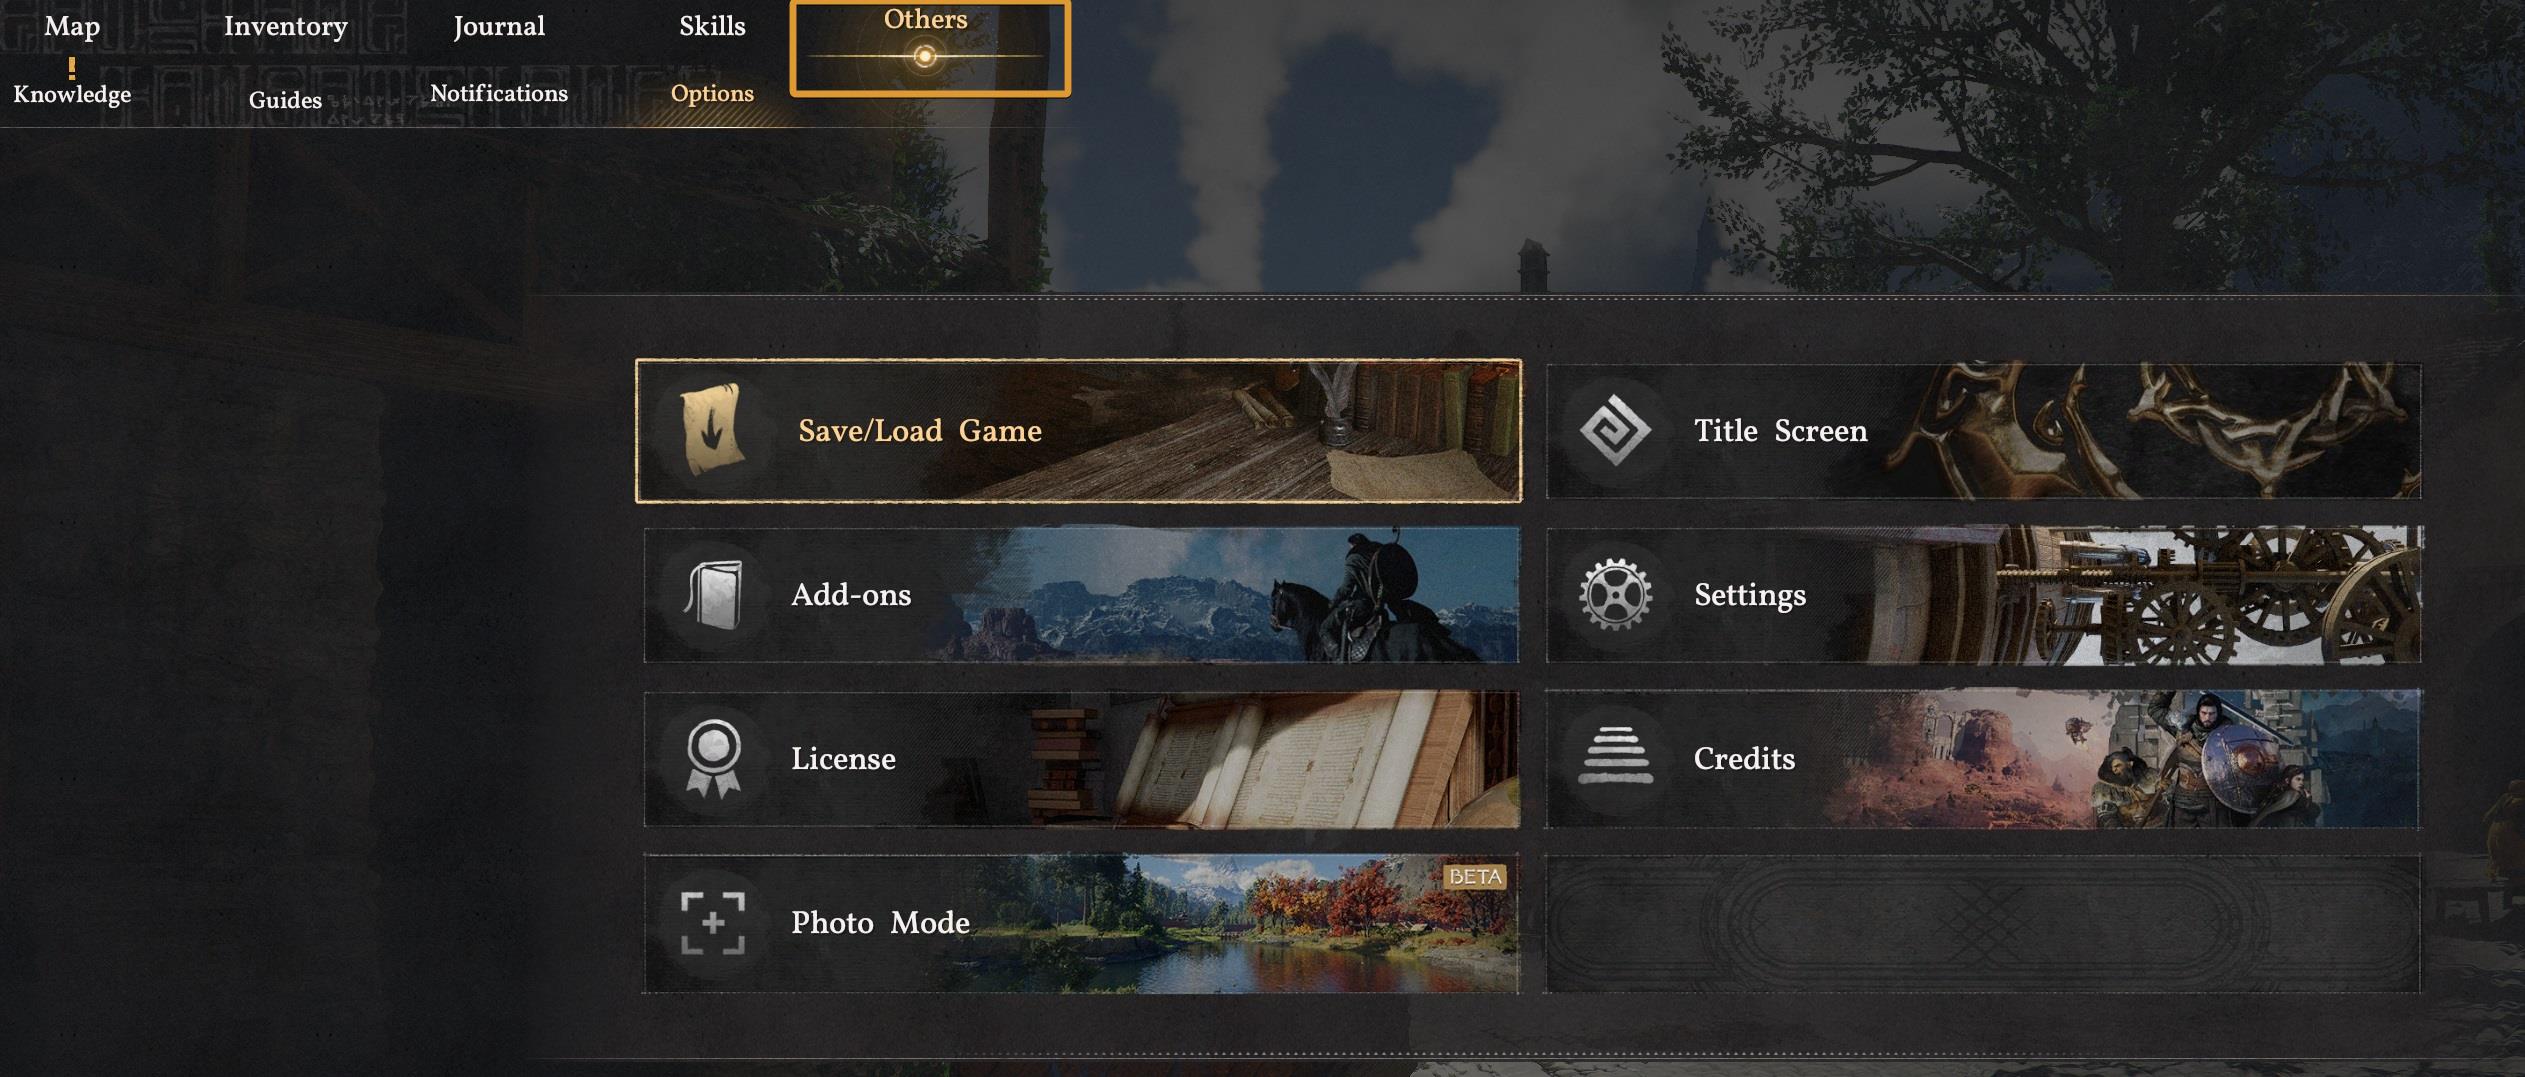Click the orange alert marker above Knowledge
Image resolution: width=2525 pixels, height=1077 pixels.
[x=72, y=68]
